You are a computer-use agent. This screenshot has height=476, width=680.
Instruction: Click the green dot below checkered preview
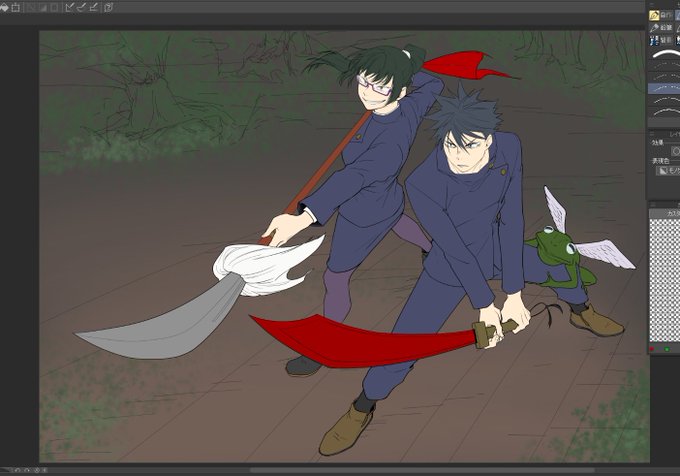point(667,349)
